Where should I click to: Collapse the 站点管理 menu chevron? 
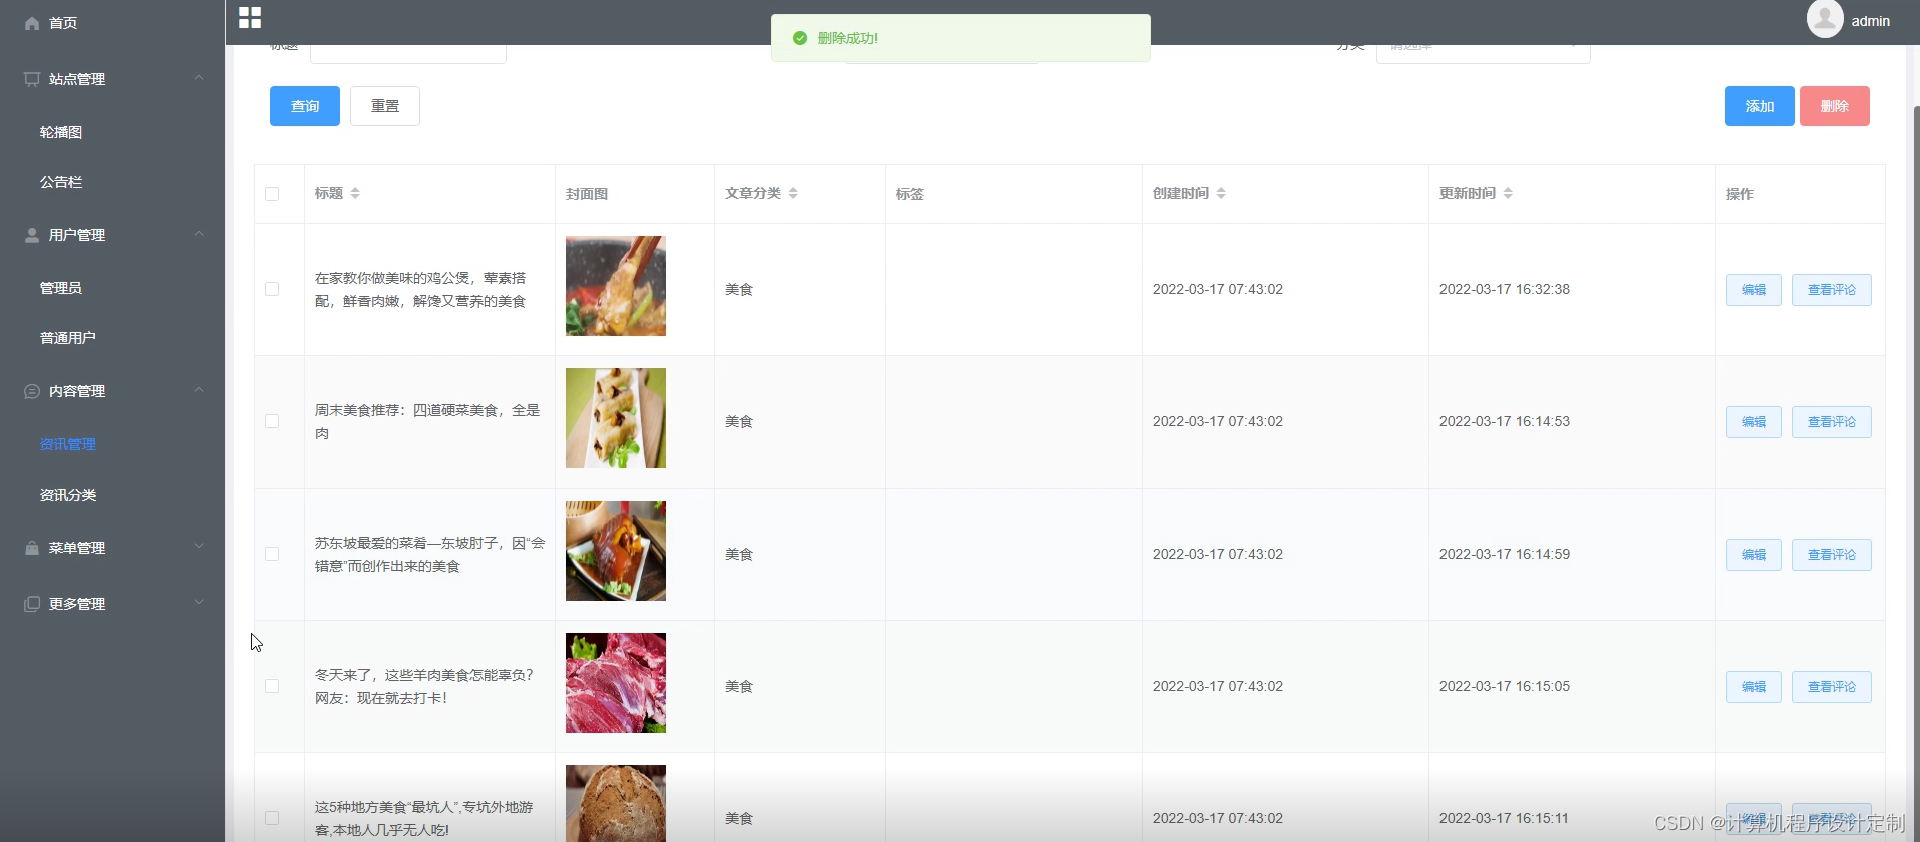199,78
